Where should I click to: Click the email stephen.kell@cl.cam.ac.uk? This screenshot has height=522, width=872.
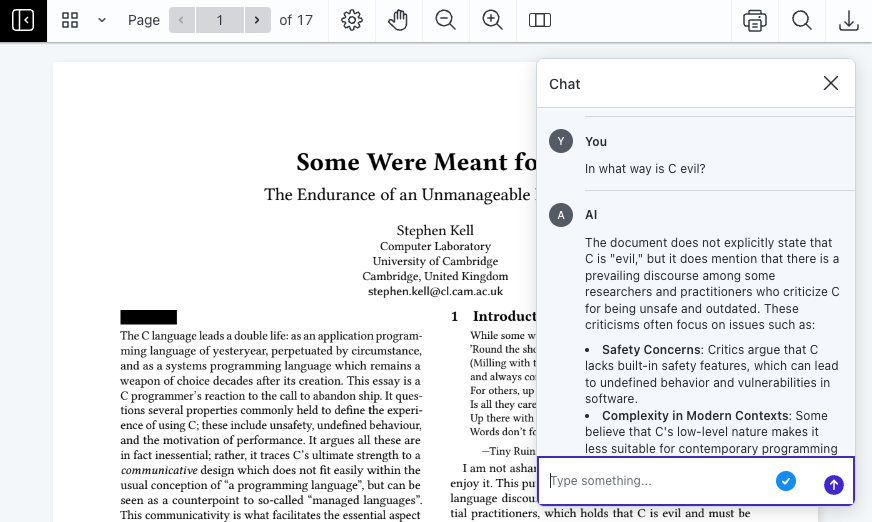point(435,291)
